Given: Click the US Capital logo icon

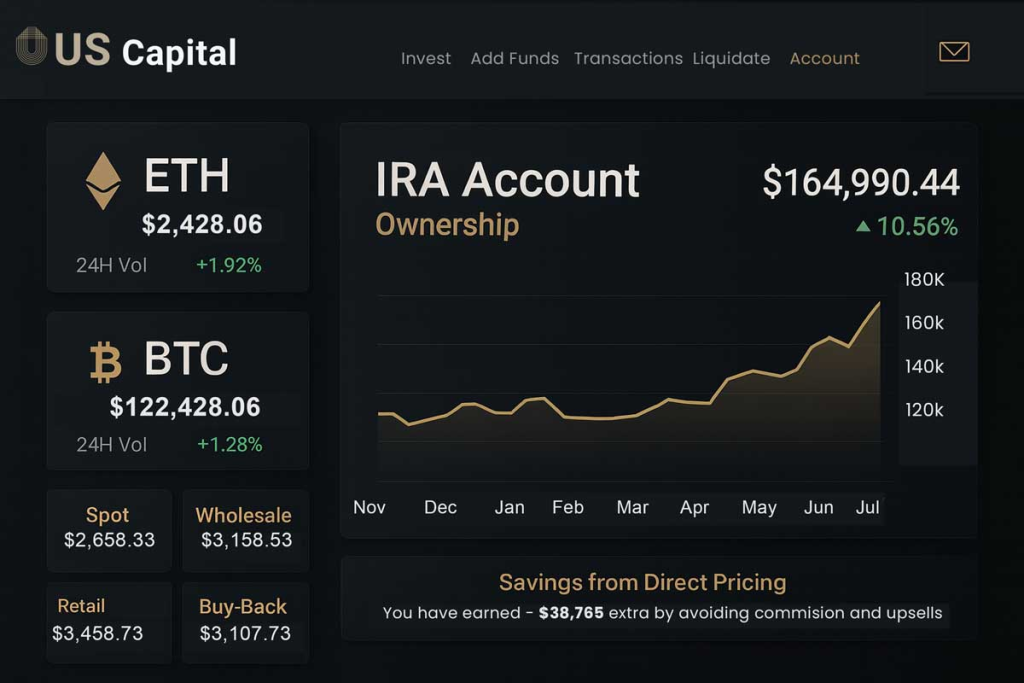Looking at the screenshot, I should 32,47.
